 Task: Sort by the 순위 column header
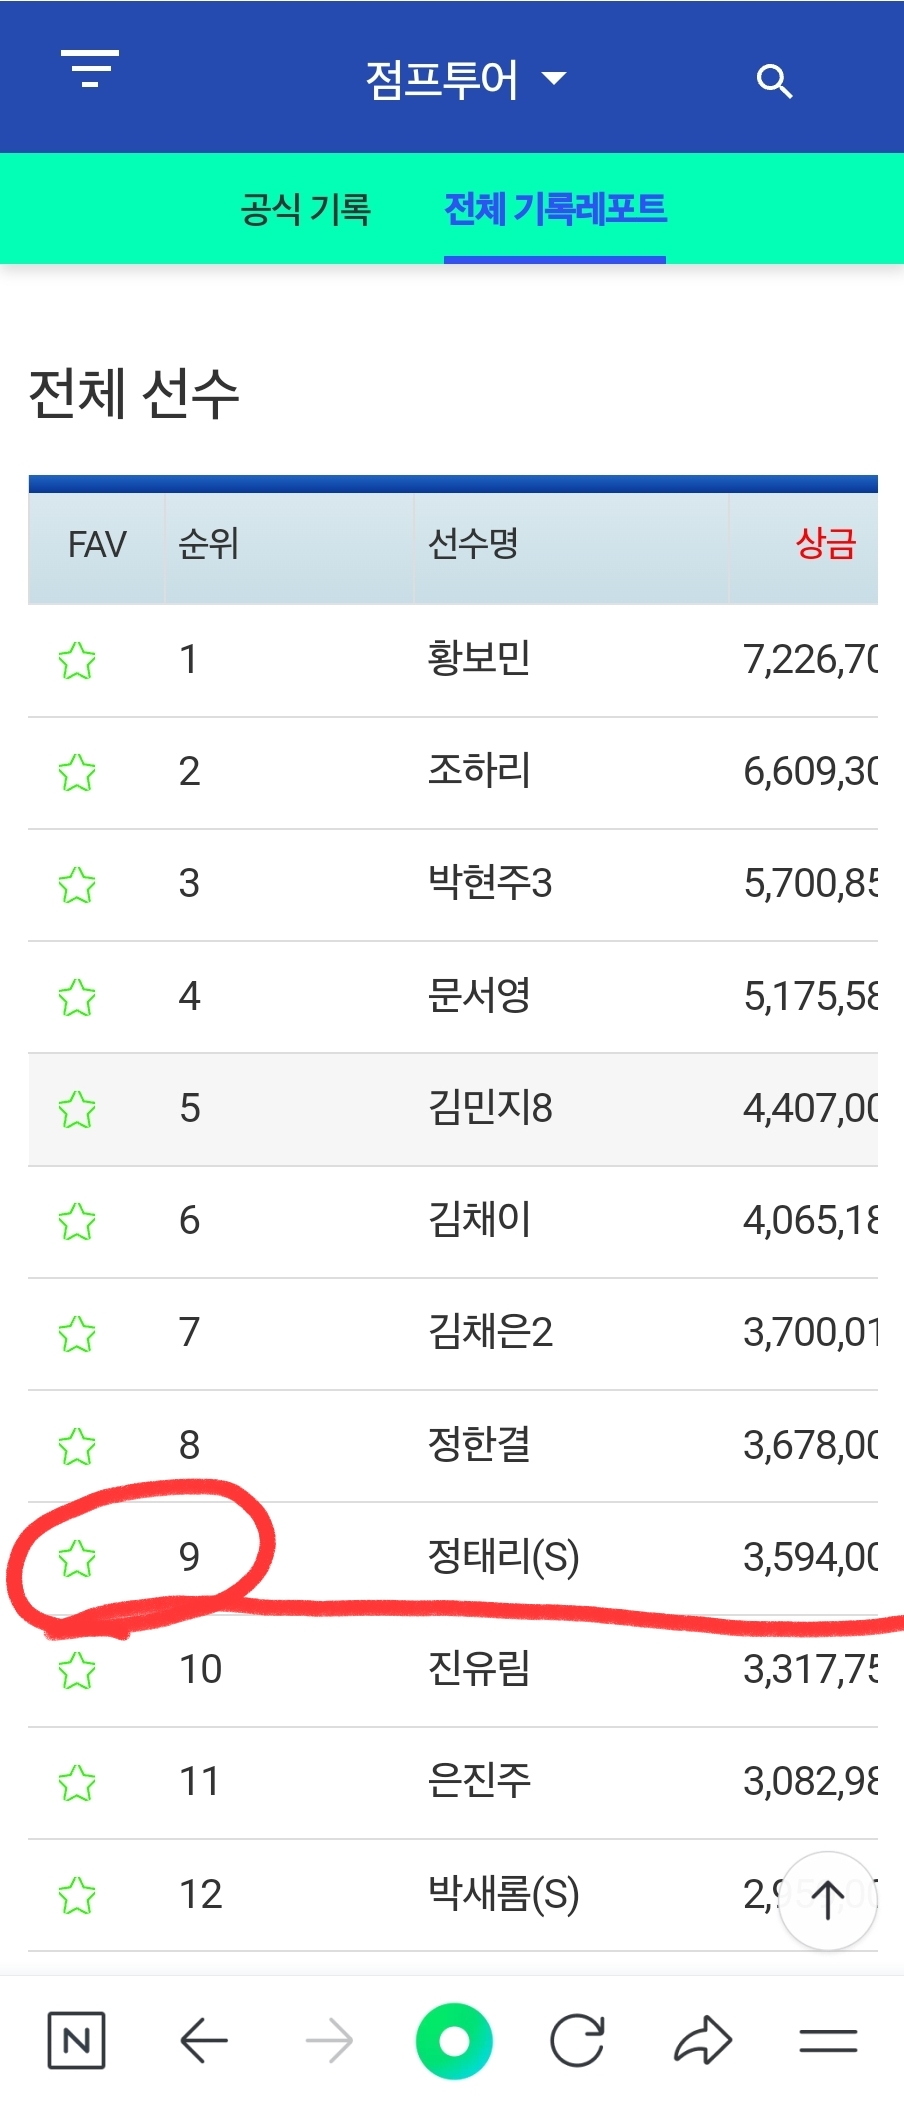click(208, 544)
